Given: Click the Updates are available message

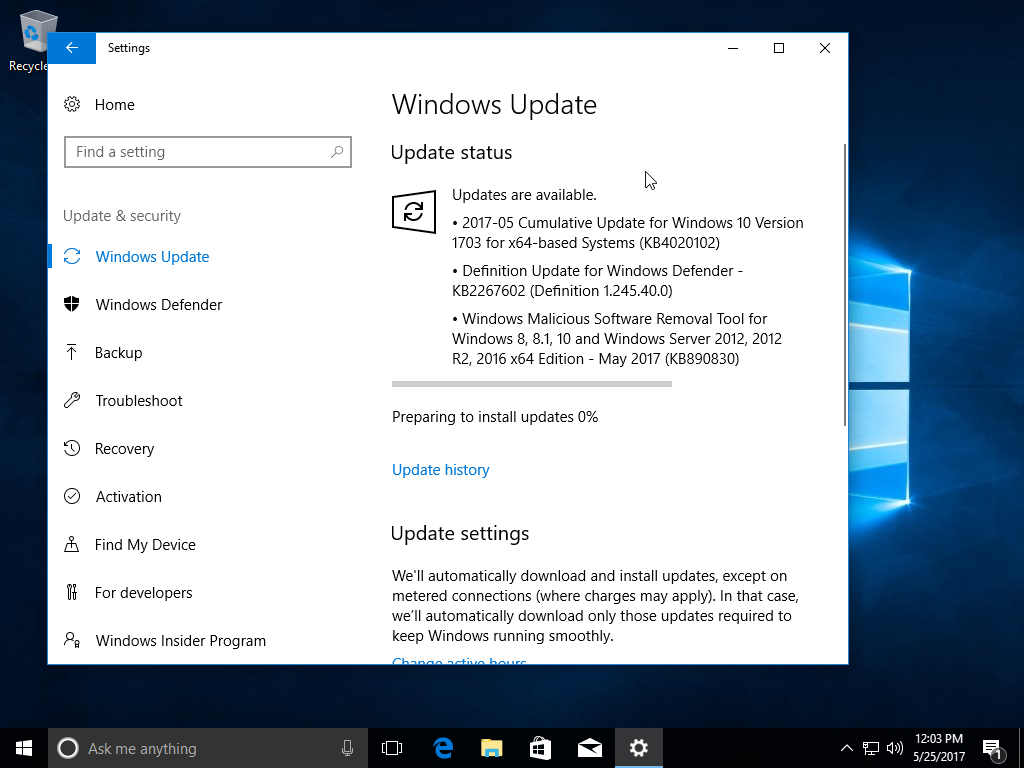Looking at the screenshot, I should [x=524, y=195].
